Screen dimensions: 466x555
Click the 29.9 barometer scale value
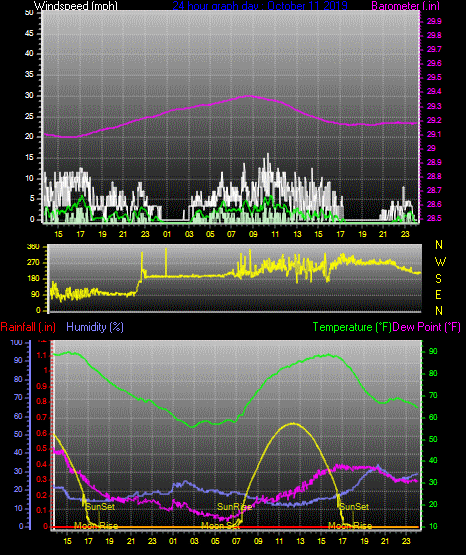point(434,21)
